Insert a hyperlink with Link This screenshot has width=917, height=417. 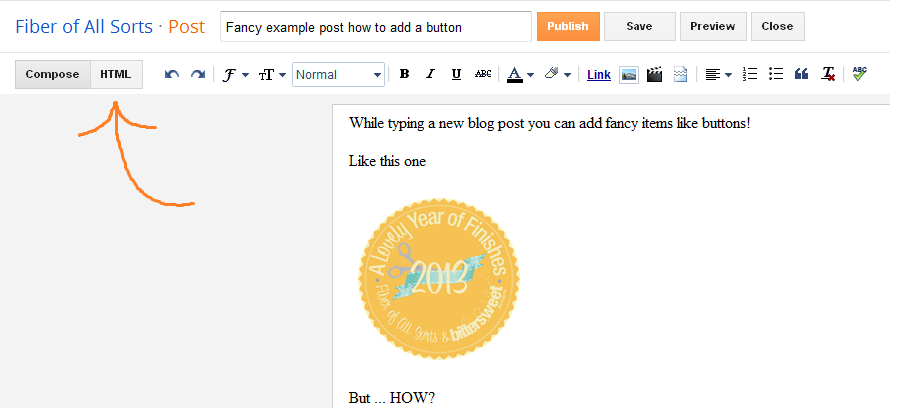(x=599, y=75)
